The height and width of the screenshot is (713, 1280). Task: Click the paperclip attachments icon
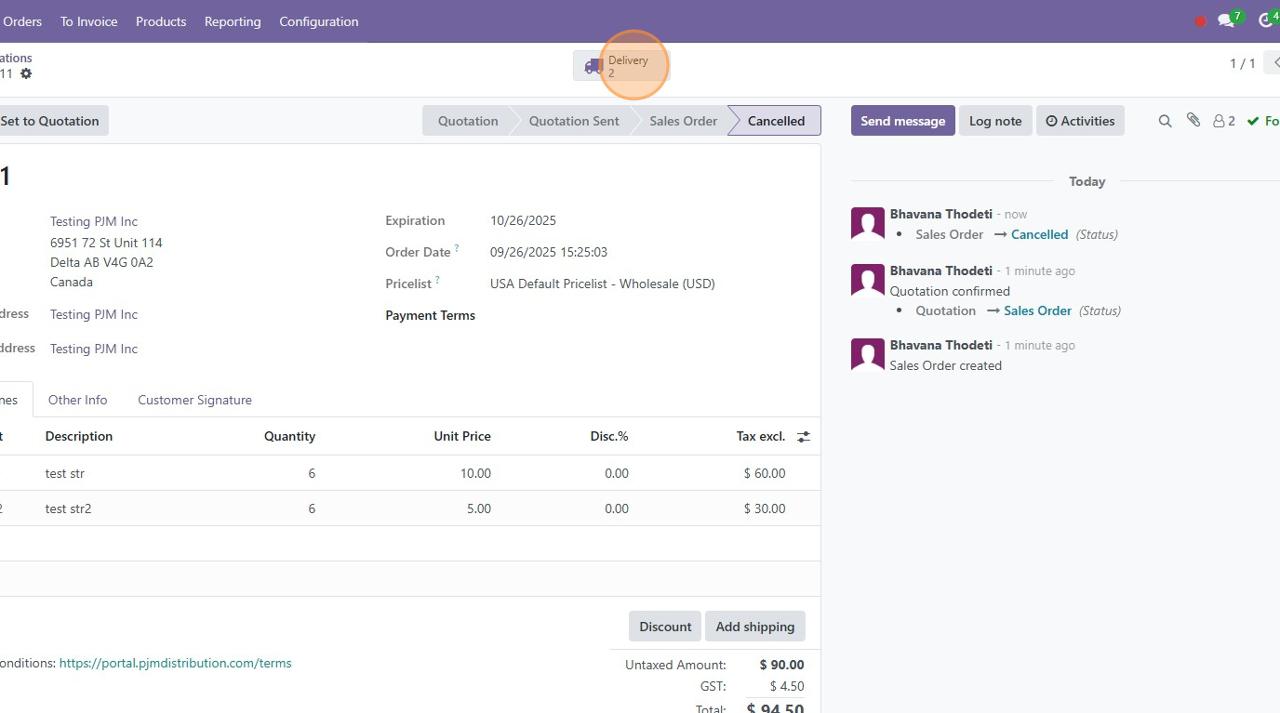coord(1193,120)
